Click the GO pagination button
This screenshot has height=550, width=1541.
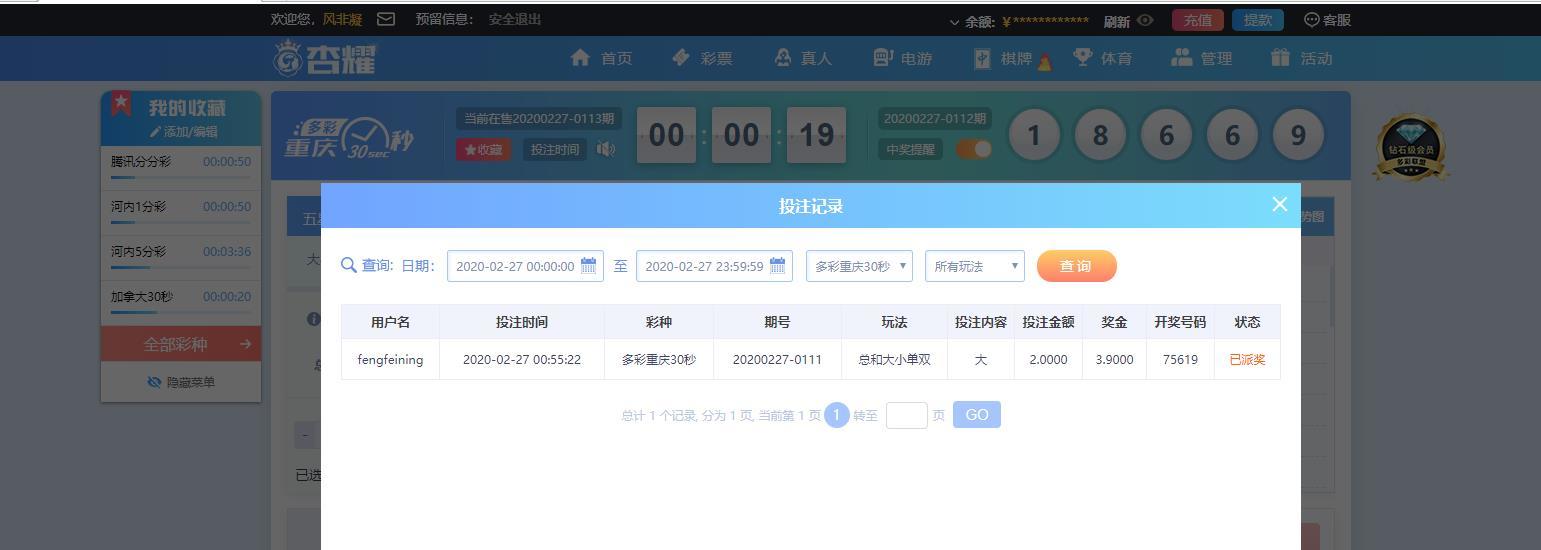(977, 415)
